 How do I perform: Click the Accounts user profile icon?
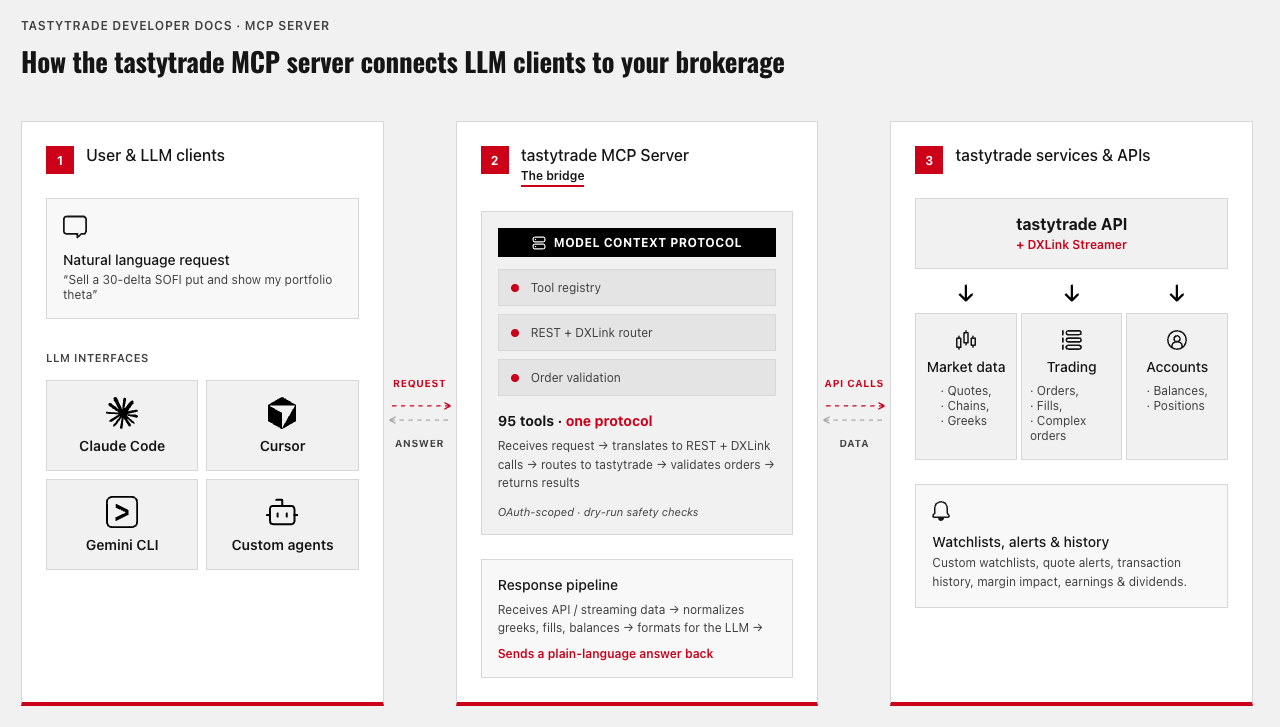click(1177, 340)
